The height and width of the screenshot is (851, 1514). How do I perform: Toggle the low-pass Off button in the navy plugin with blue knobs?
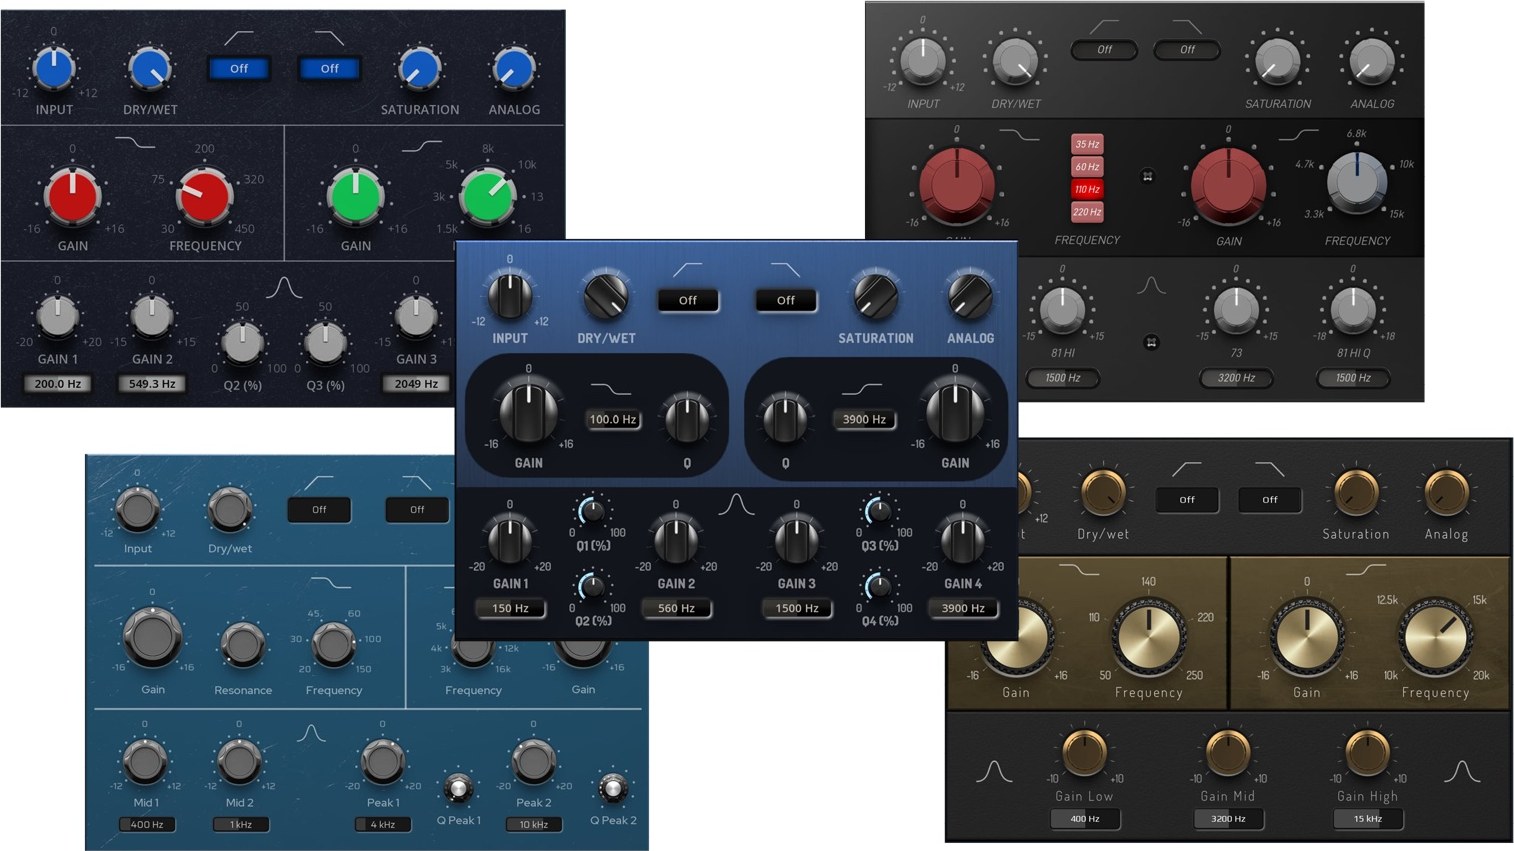[x=330, y=68]
